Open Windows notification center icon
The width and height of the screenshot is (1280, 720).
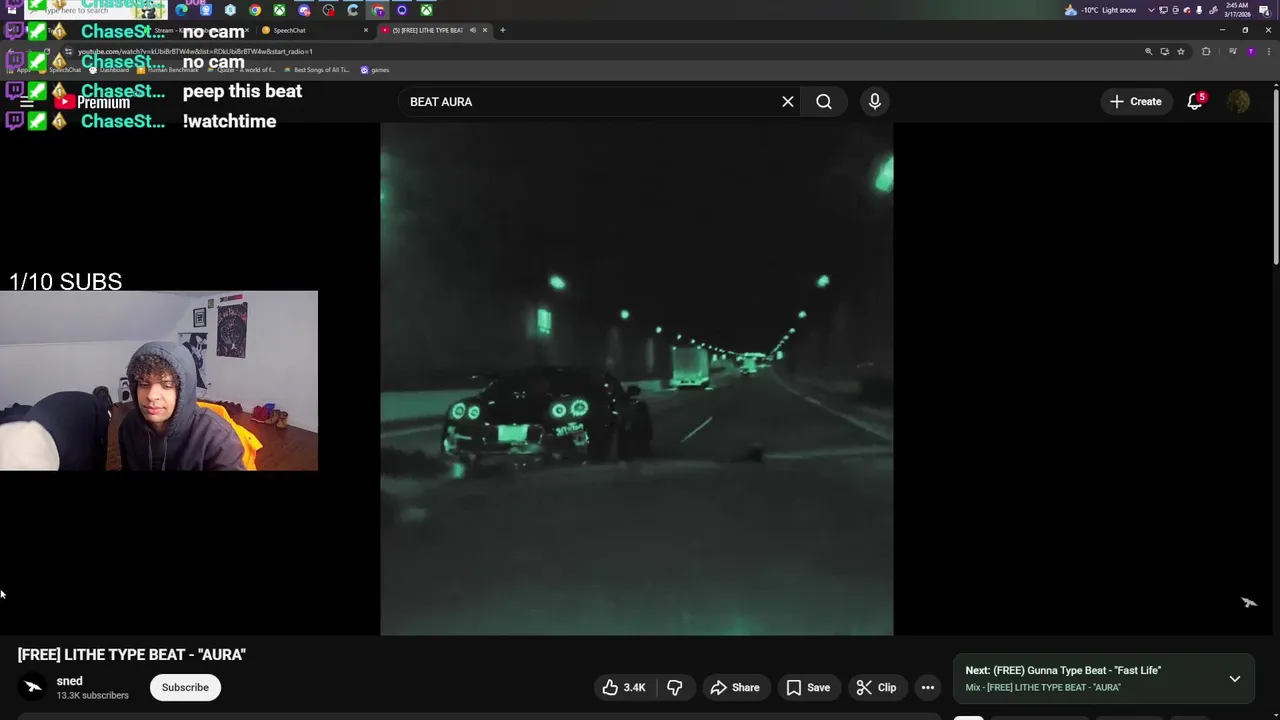[x=1264, y=10]
